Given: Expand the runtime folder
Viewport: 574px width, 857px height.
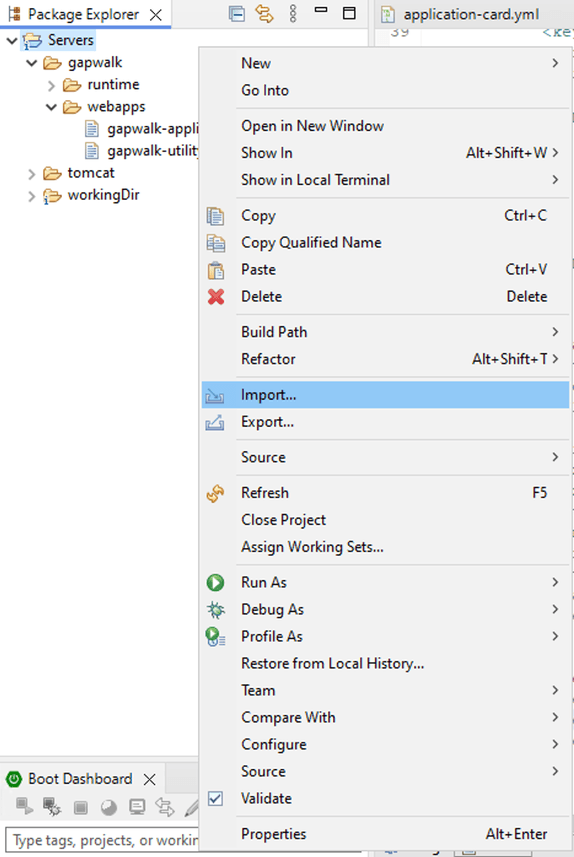Looking at the screenshot, I should (x=51, y=85).
